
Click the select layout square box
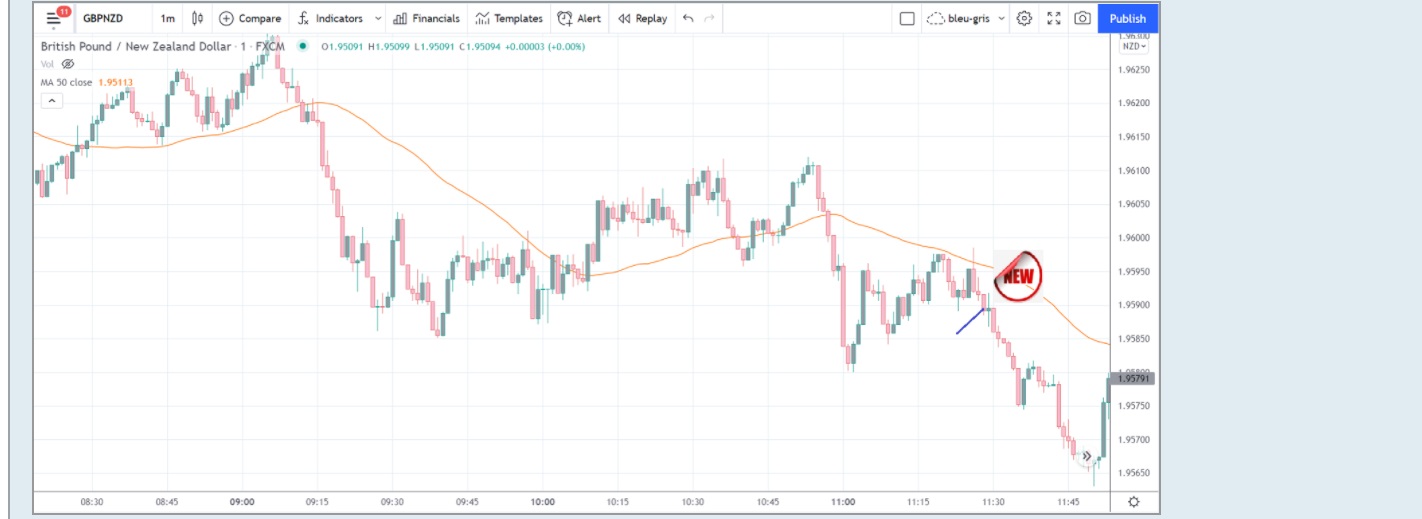pyautogui.click(x=907, y=18)
